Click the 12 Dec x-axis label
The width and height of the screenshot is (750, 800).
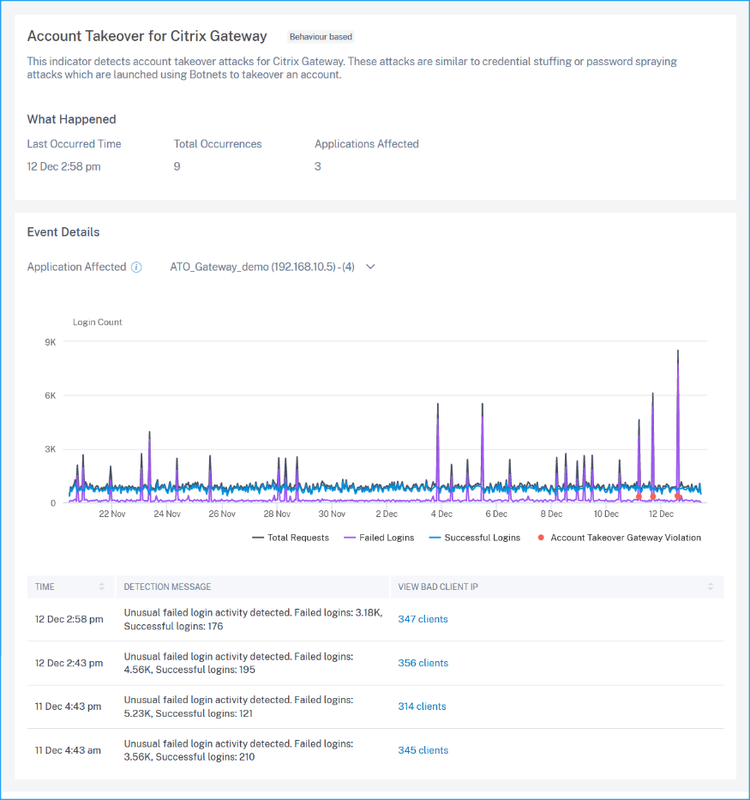click(661, 514)
